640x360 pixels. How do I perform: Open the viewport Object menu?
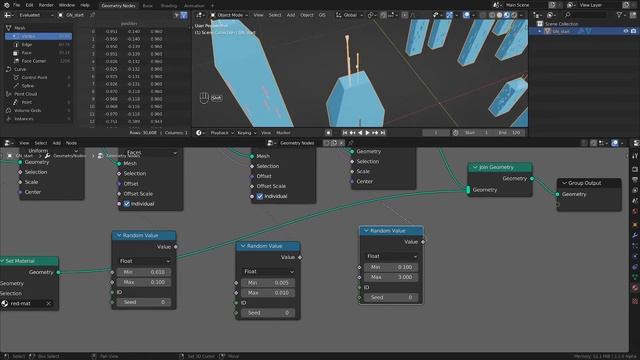(x=307, y=15)
